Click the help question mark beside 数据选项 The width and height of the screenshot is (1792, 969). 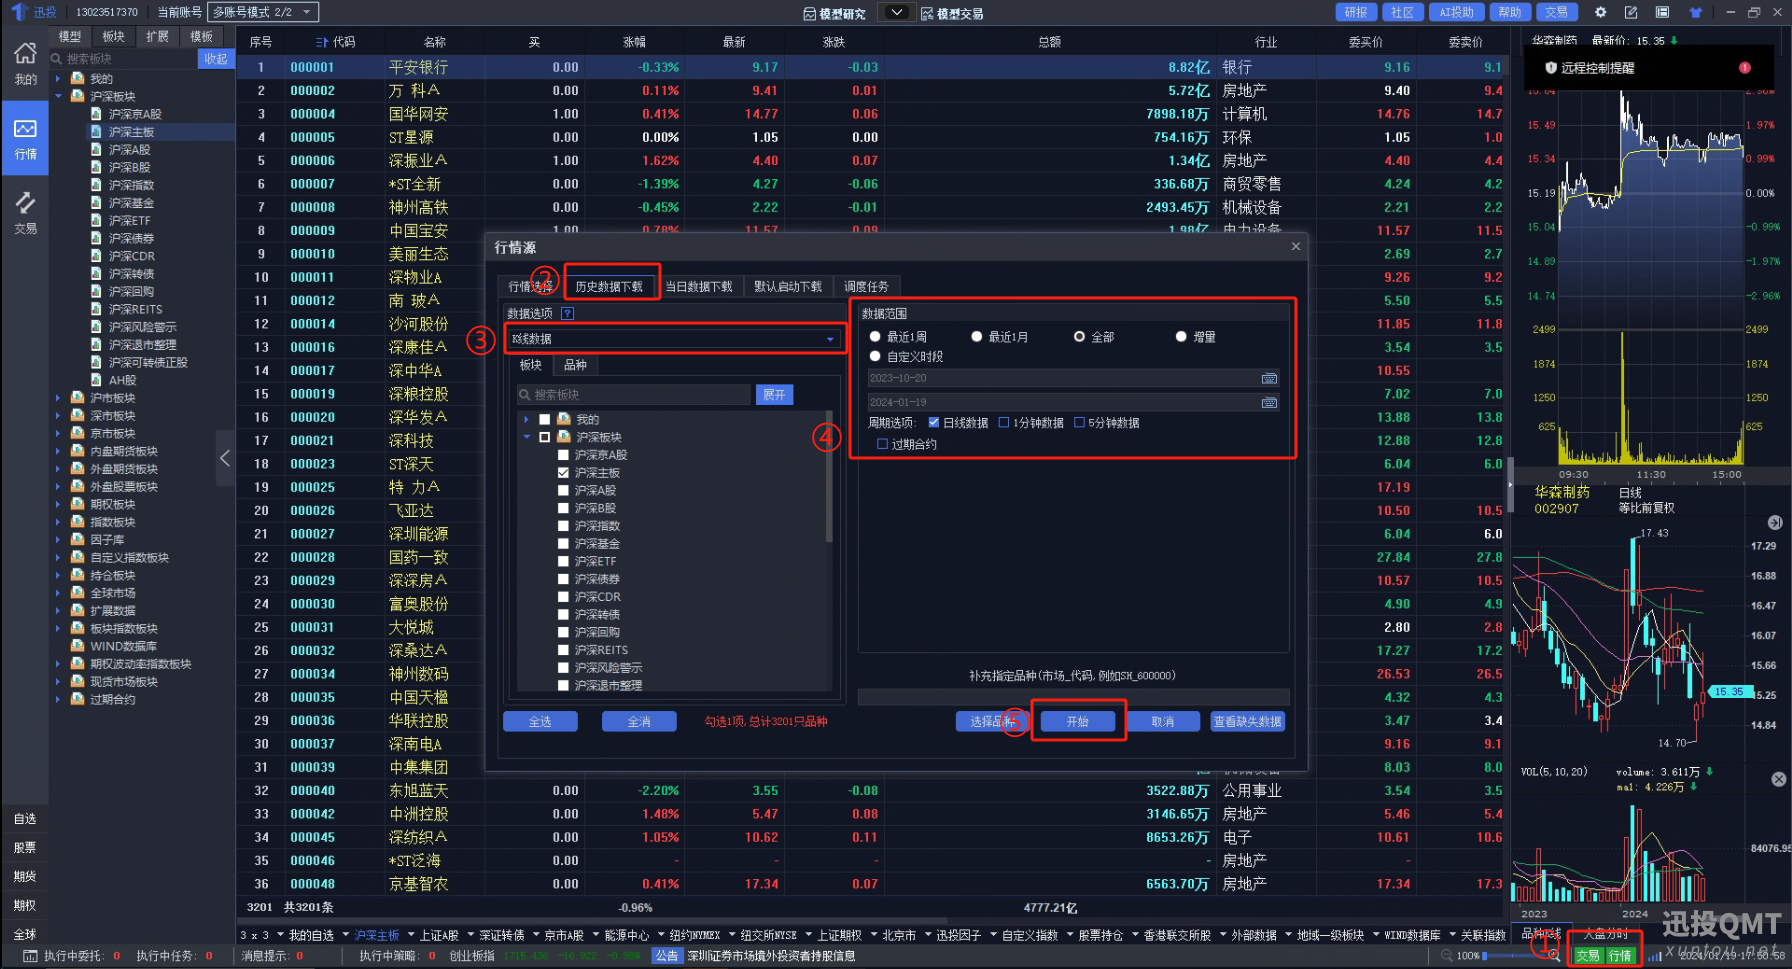click(567, 313)
